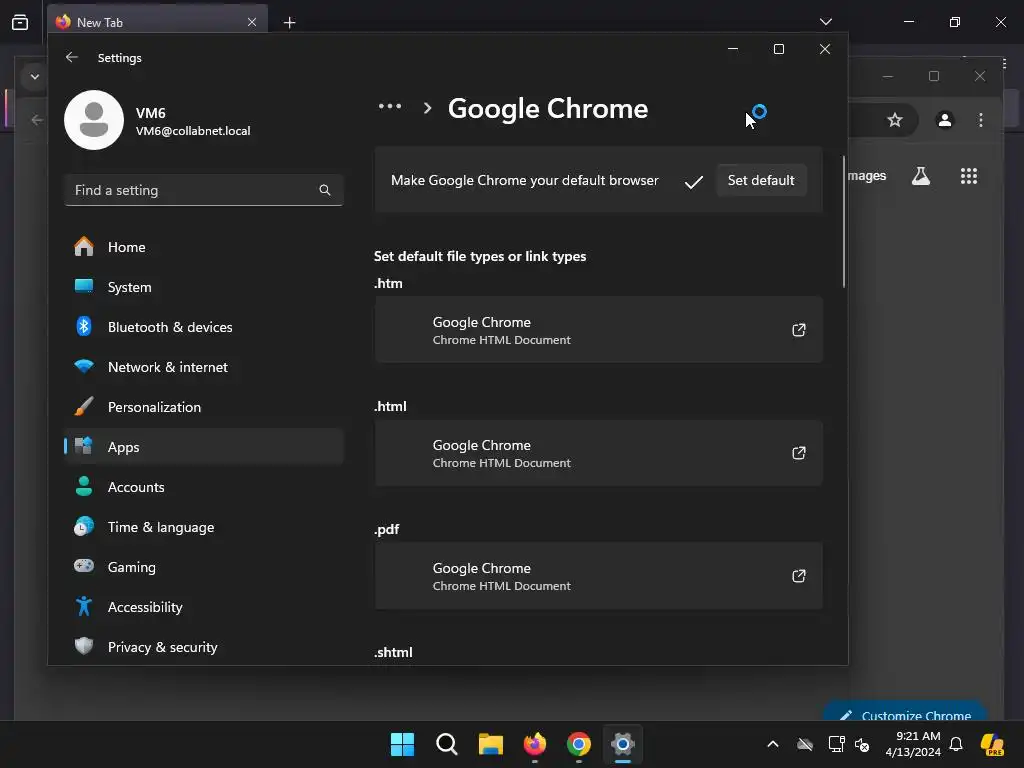The width and height of the screenshot is (1024, 768).
Task: Open Gaming settings
Action: pos(204,567)
